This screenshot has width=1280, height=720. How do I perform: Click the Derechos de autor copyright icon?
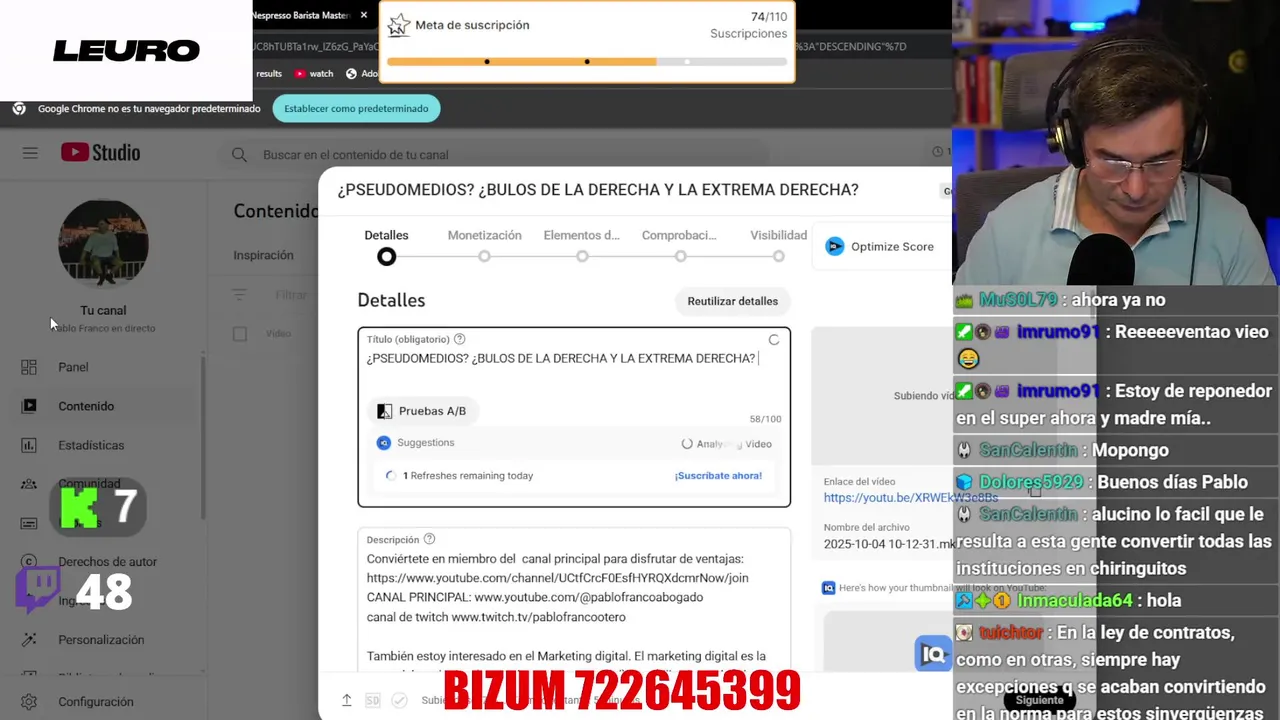[29, 562]
